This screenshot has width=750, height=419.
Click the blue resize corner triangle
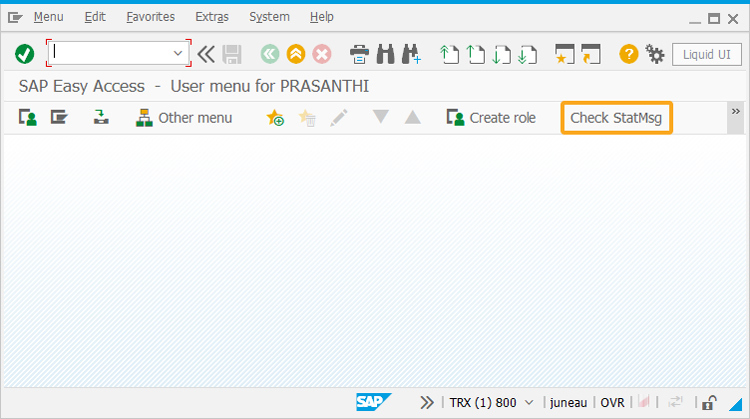[x=736, y=405]
